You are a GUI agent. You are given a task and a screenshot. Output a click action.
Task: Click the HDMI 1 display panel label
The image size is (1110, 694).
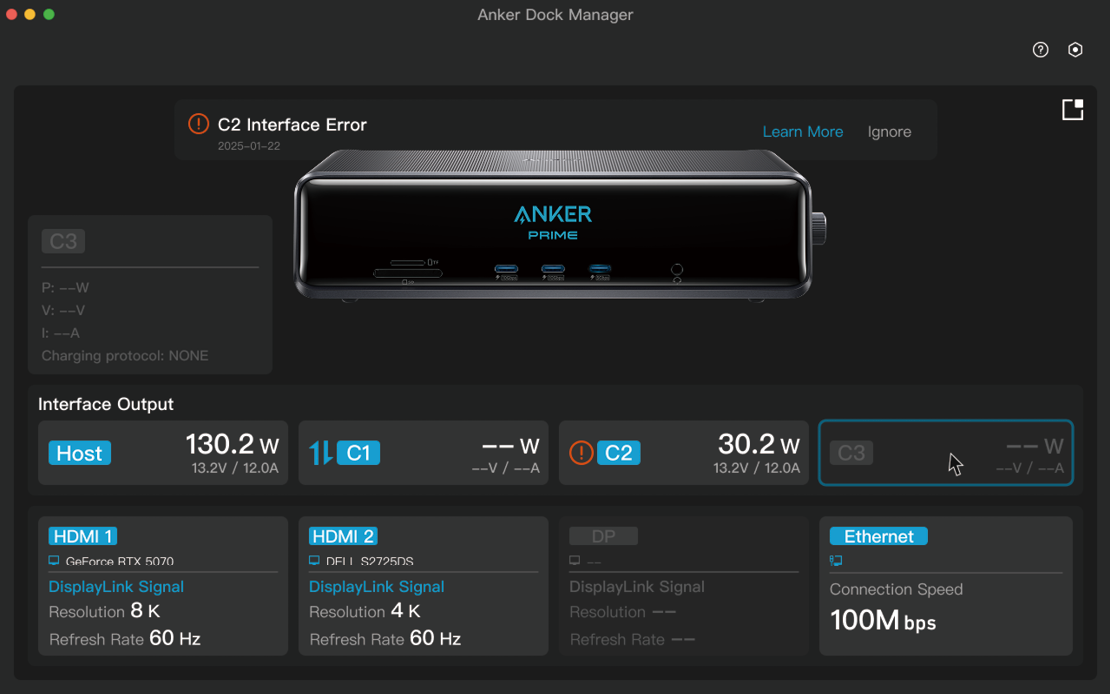tap(83, 536)
